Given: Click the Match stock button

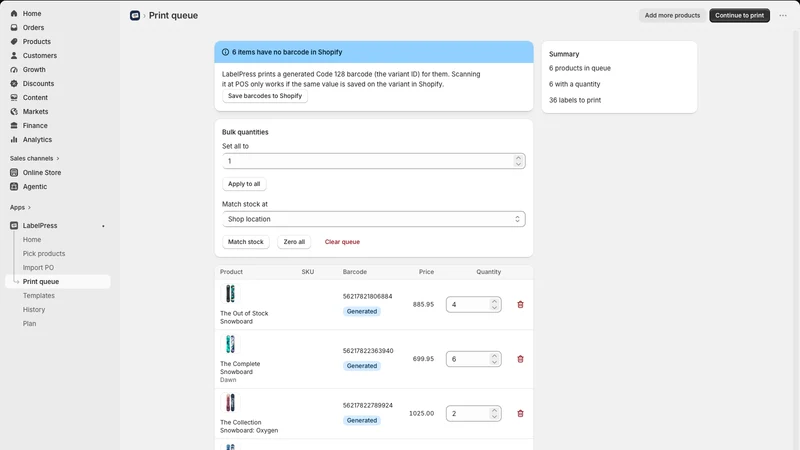Looking at the screenshot, I should pyautogui.click(x=245, y=242).
